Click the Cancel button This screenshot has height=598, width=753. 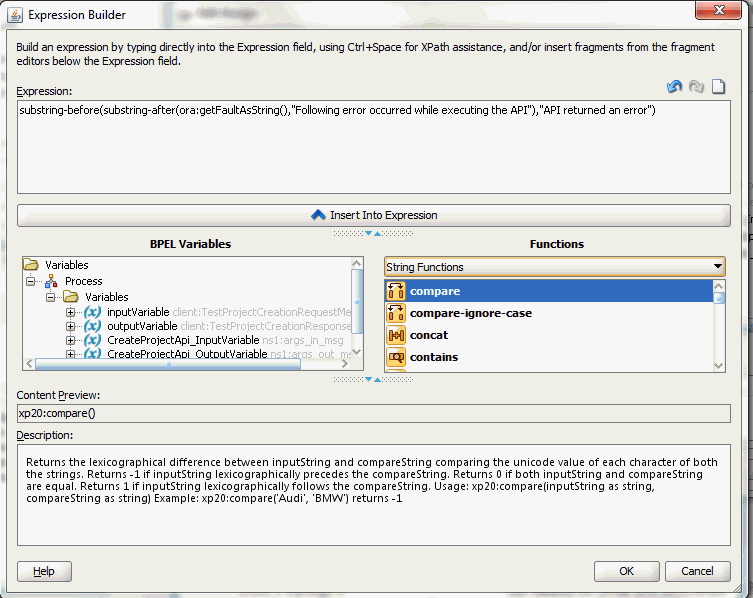697,571
